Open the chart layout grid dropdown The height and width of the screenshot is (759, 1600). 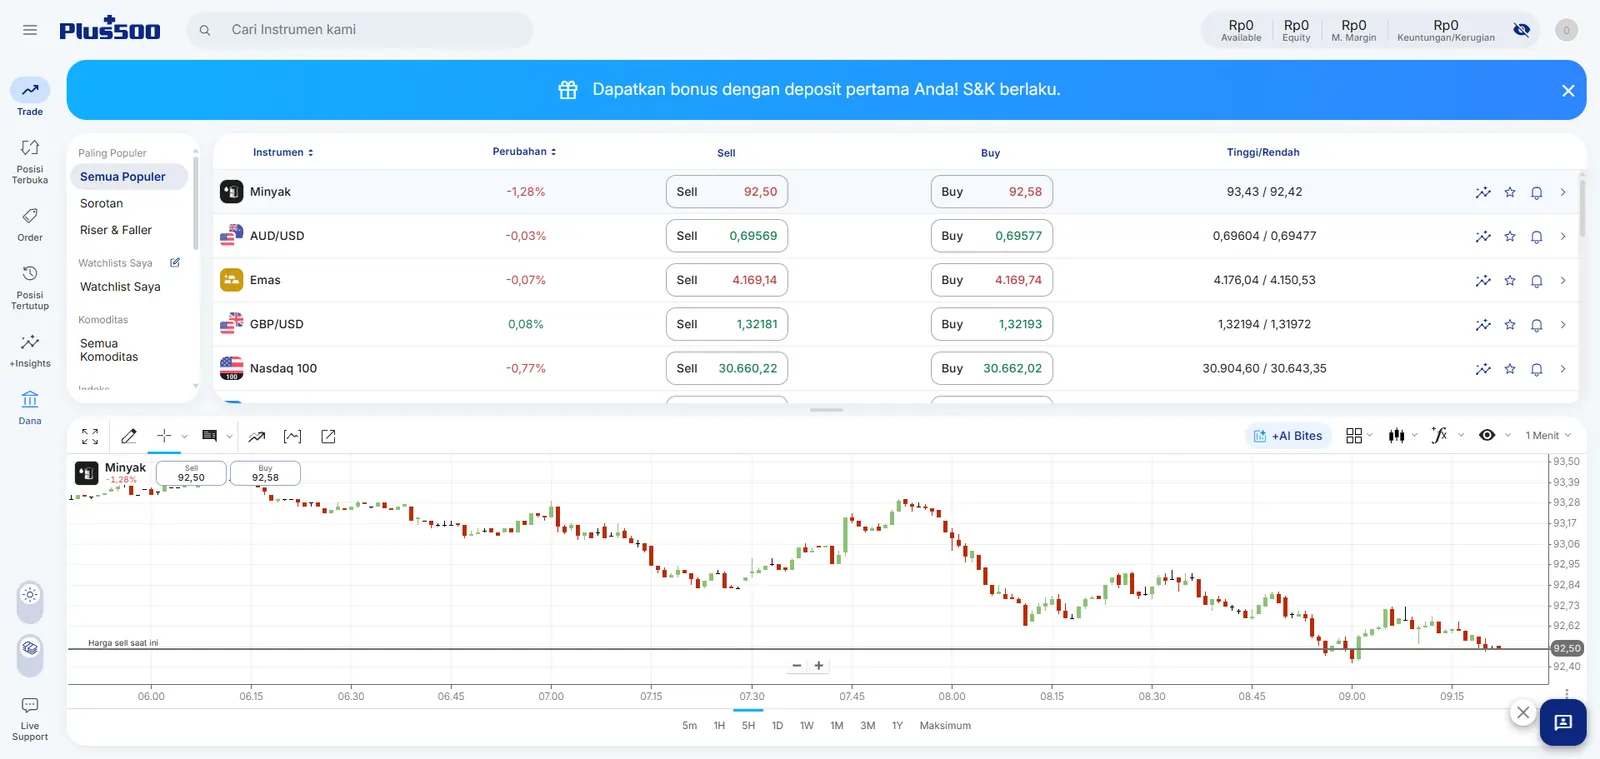[x=1359, y=436]
